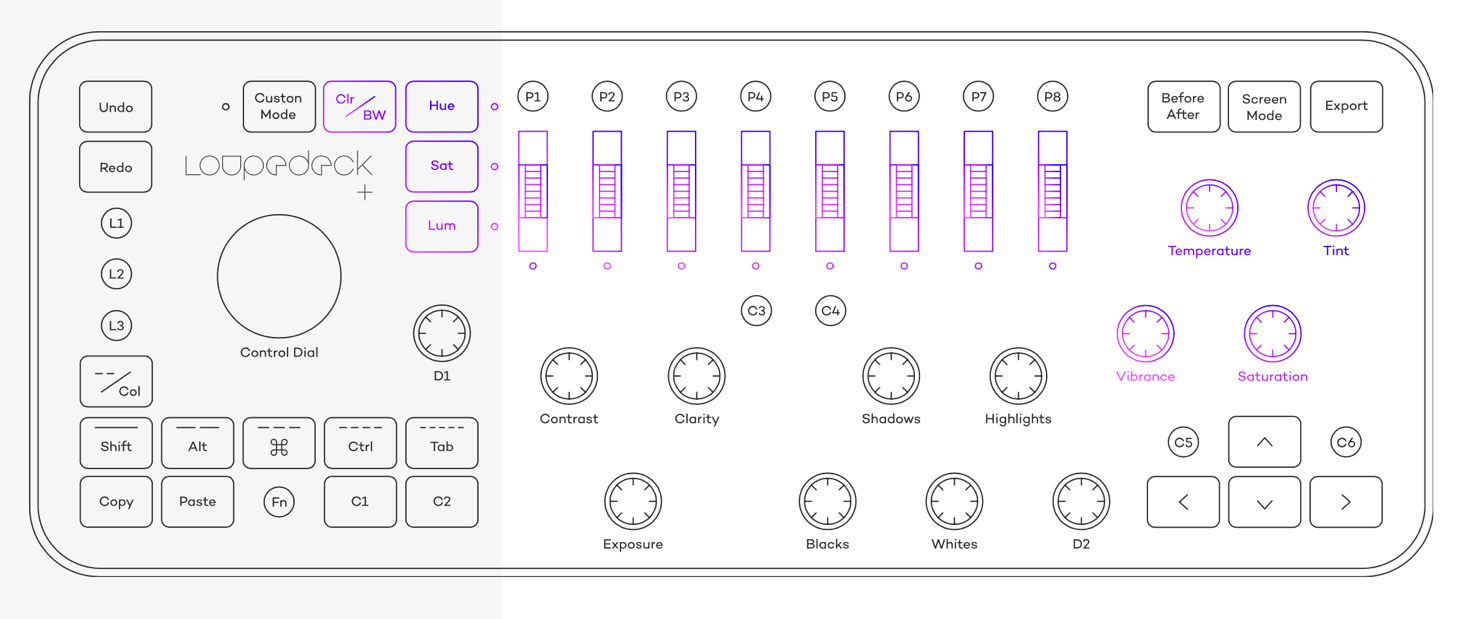Open Screen Mode
Image resolution: width=1471 pixels, height=619 pixels.
1263,106
